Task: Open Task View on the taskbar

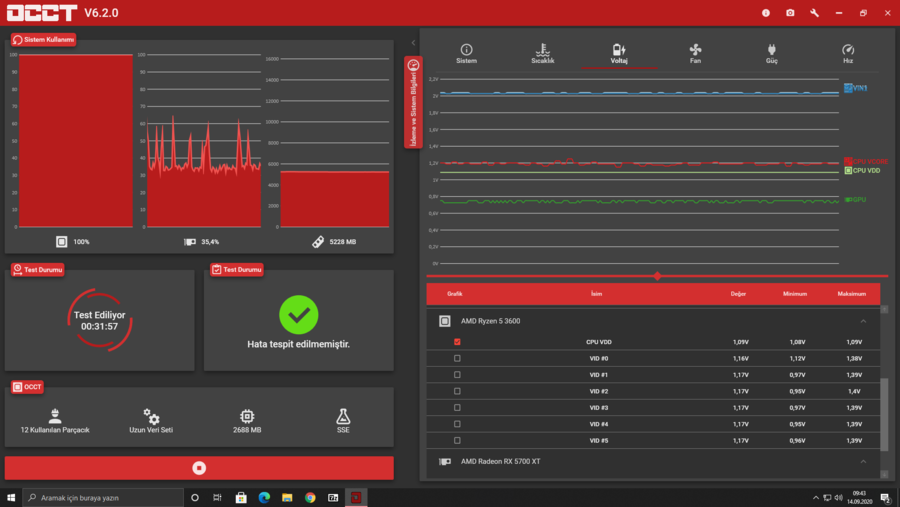Action: click(x=217, y=497)
